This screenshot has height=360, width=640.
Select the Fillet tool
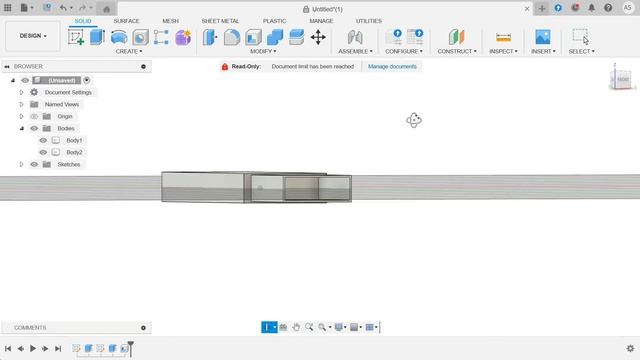pyautogui.click(x=231, y=37)
